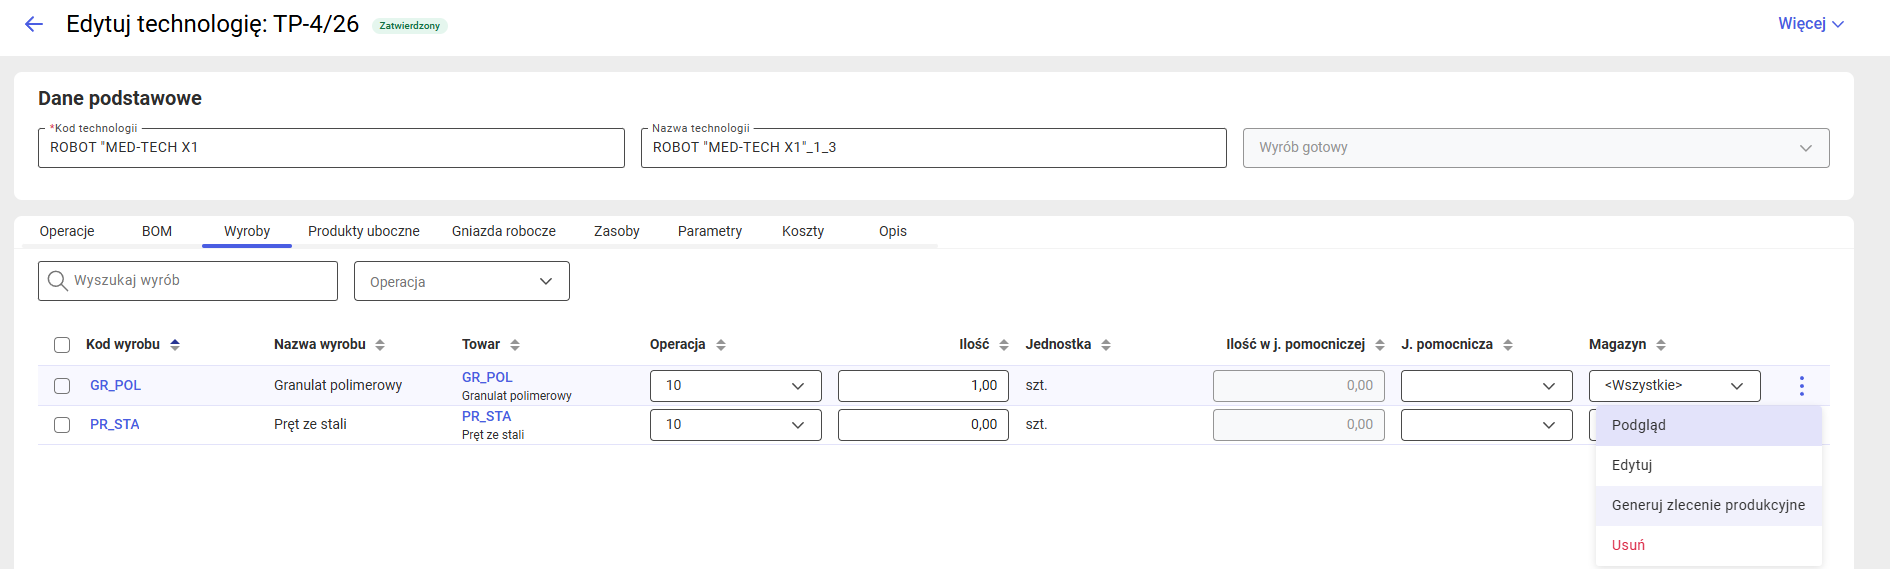
Task: Expand the Wyrób gotowy dropdown
Action: click(1536, 148)
